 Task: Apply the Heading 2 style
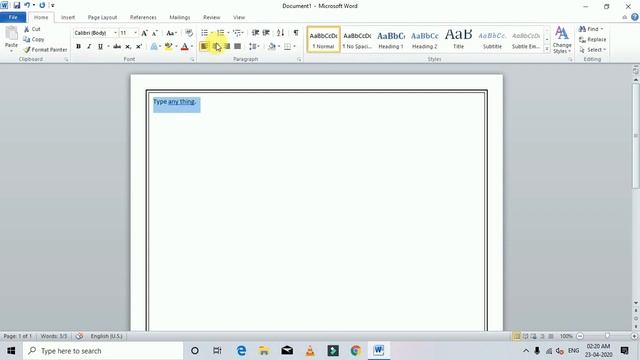pyautogui.click(x=424, y=40)
